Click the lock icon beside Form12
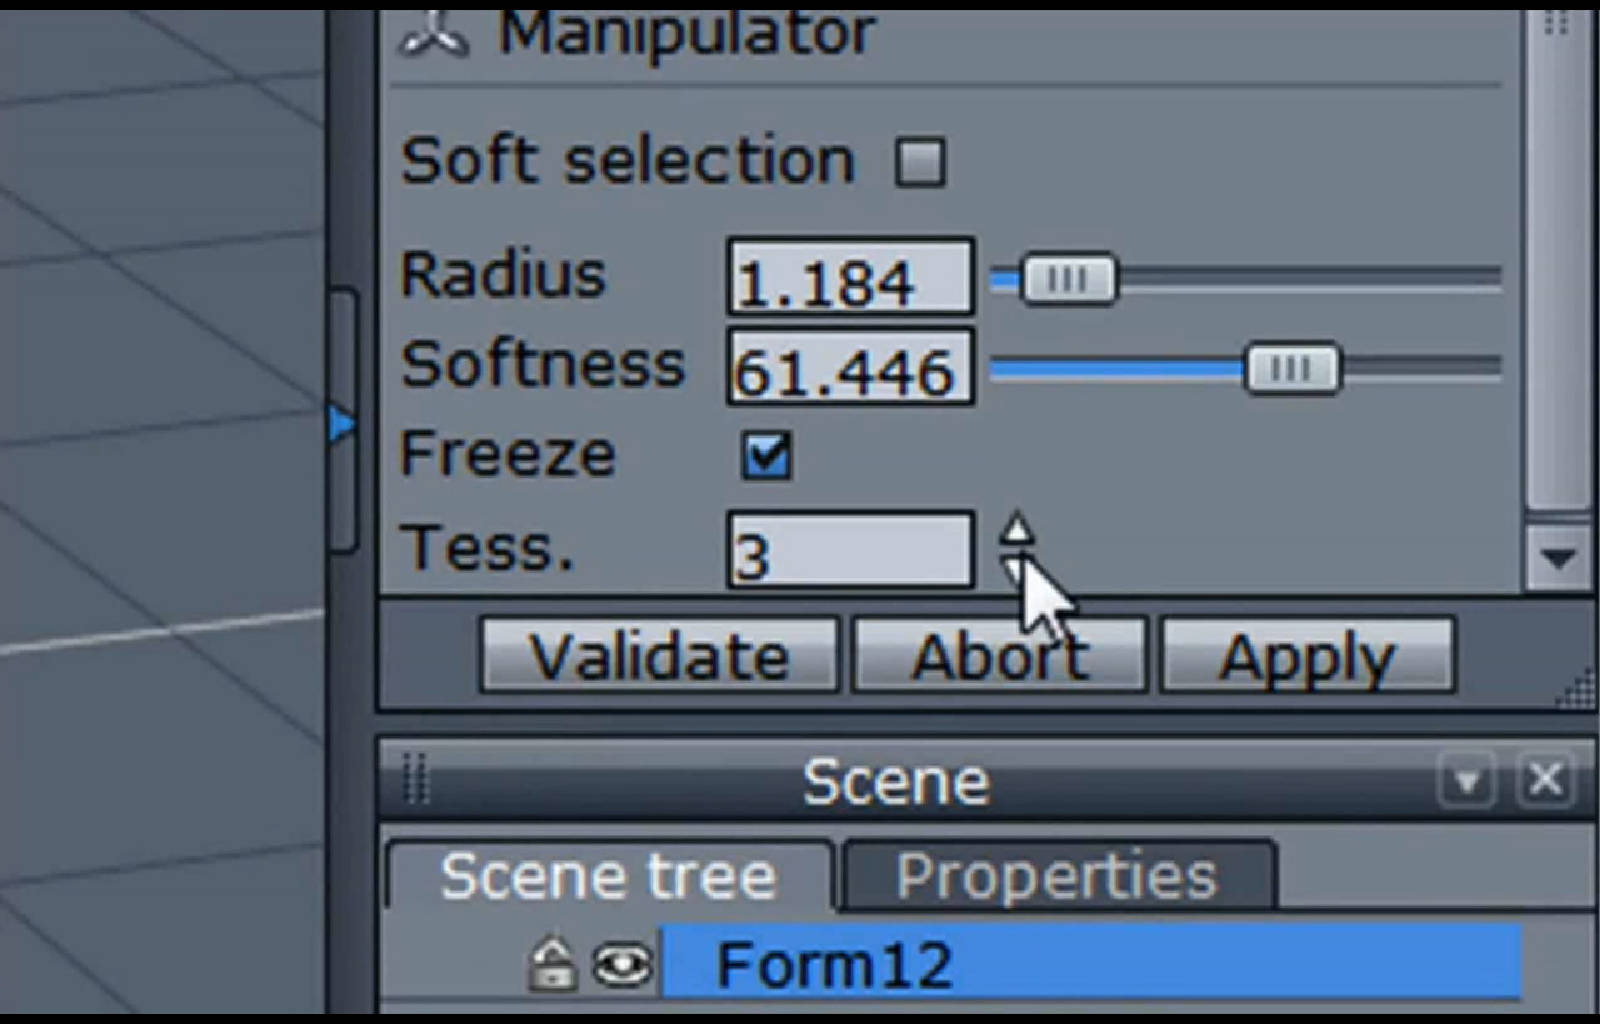Screen dimensions: 1600x1024 pos(551,963)
